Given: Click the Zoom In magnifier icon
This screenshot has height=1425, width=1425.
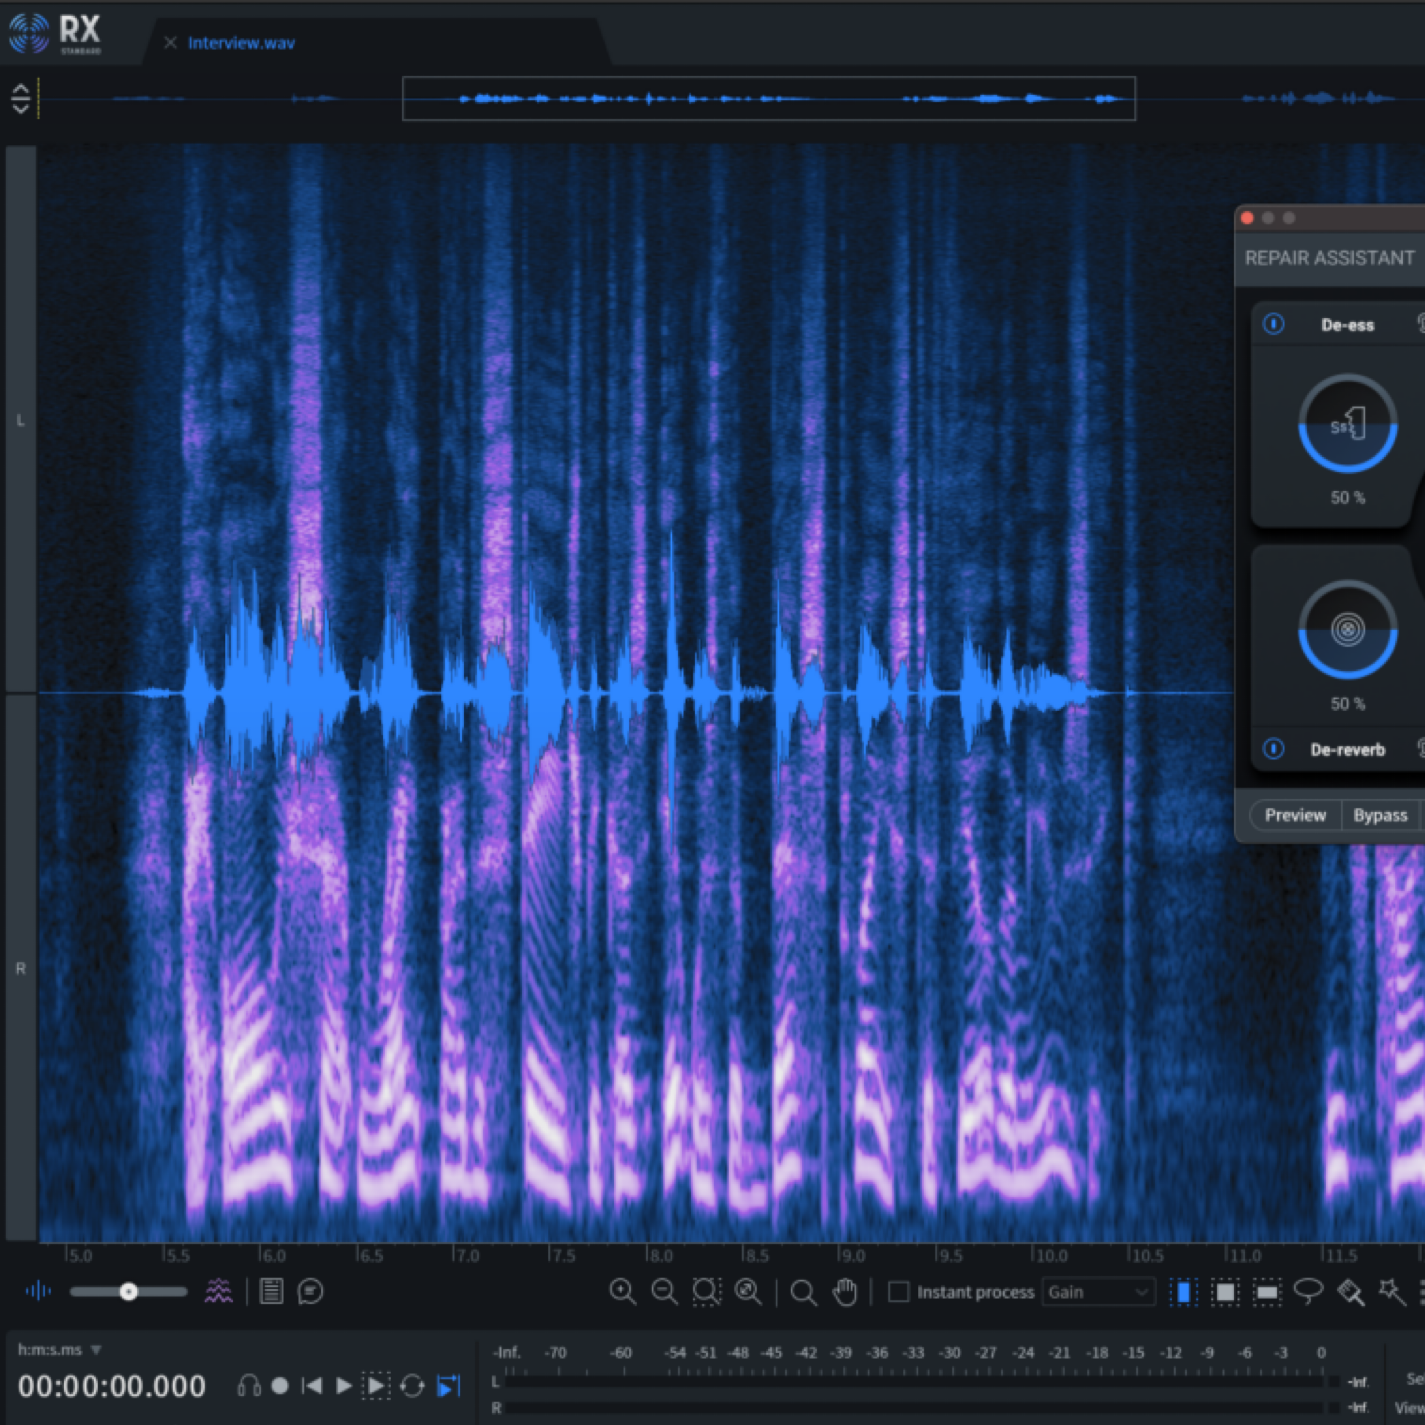Looking at the screenshot, I should click(622, 1292).
